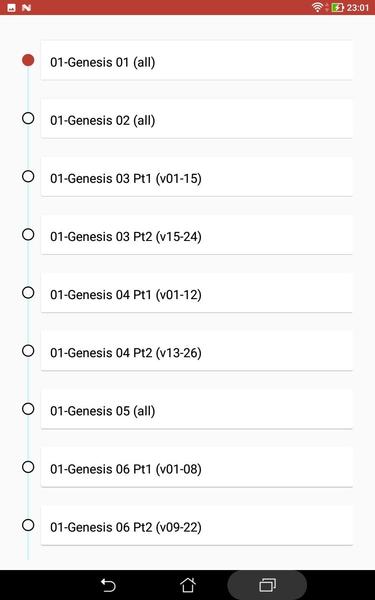Choose 01-Genesis 05 (all) item

pos(197,409)
